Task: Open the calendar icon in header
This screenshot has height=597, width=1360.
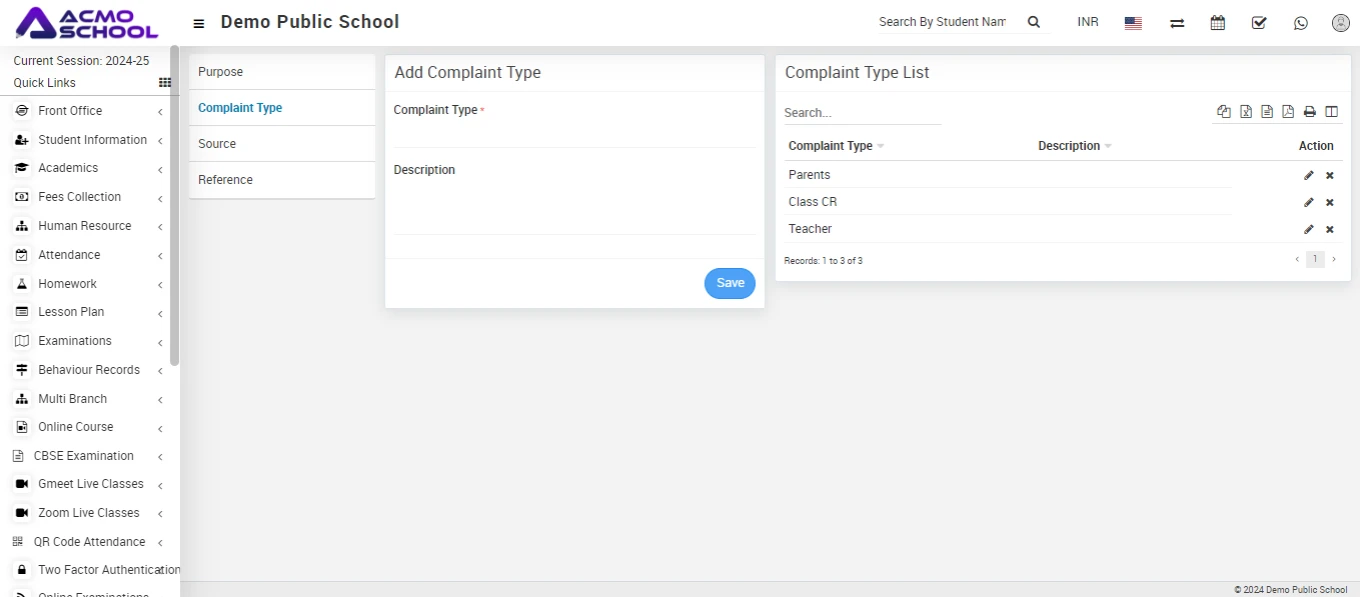Action: click(x=1217, y=22)
